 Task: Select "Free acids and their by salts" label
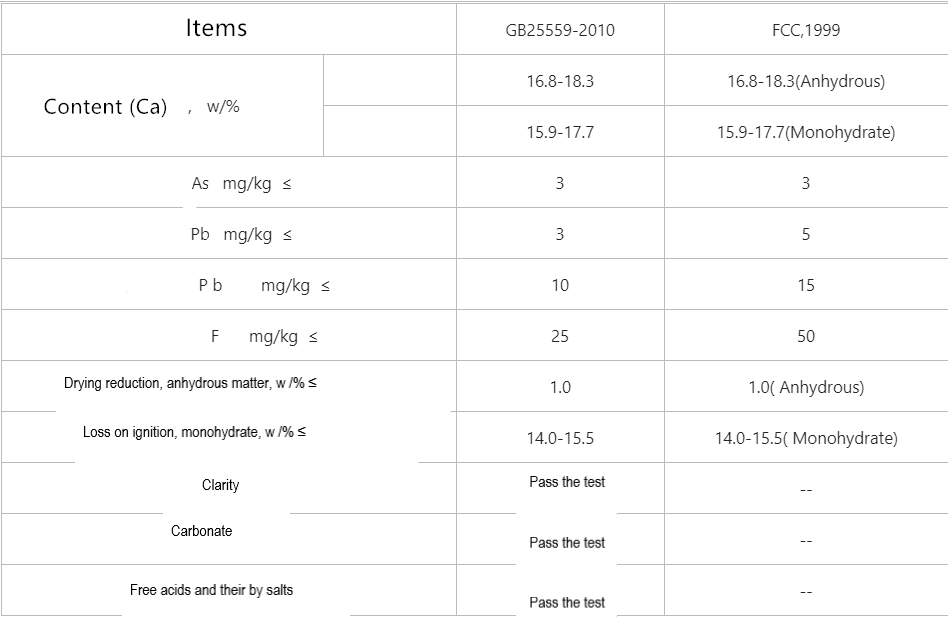click(x=211, y=590)
